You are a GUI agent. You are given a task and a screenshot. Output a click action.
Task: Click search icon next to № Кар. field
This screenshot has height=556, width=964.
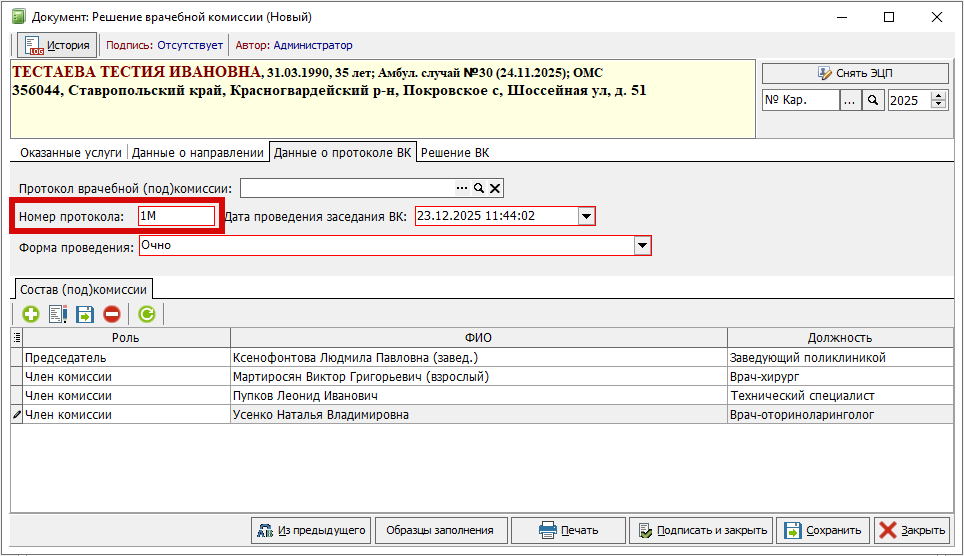click(x=873, y=100)
